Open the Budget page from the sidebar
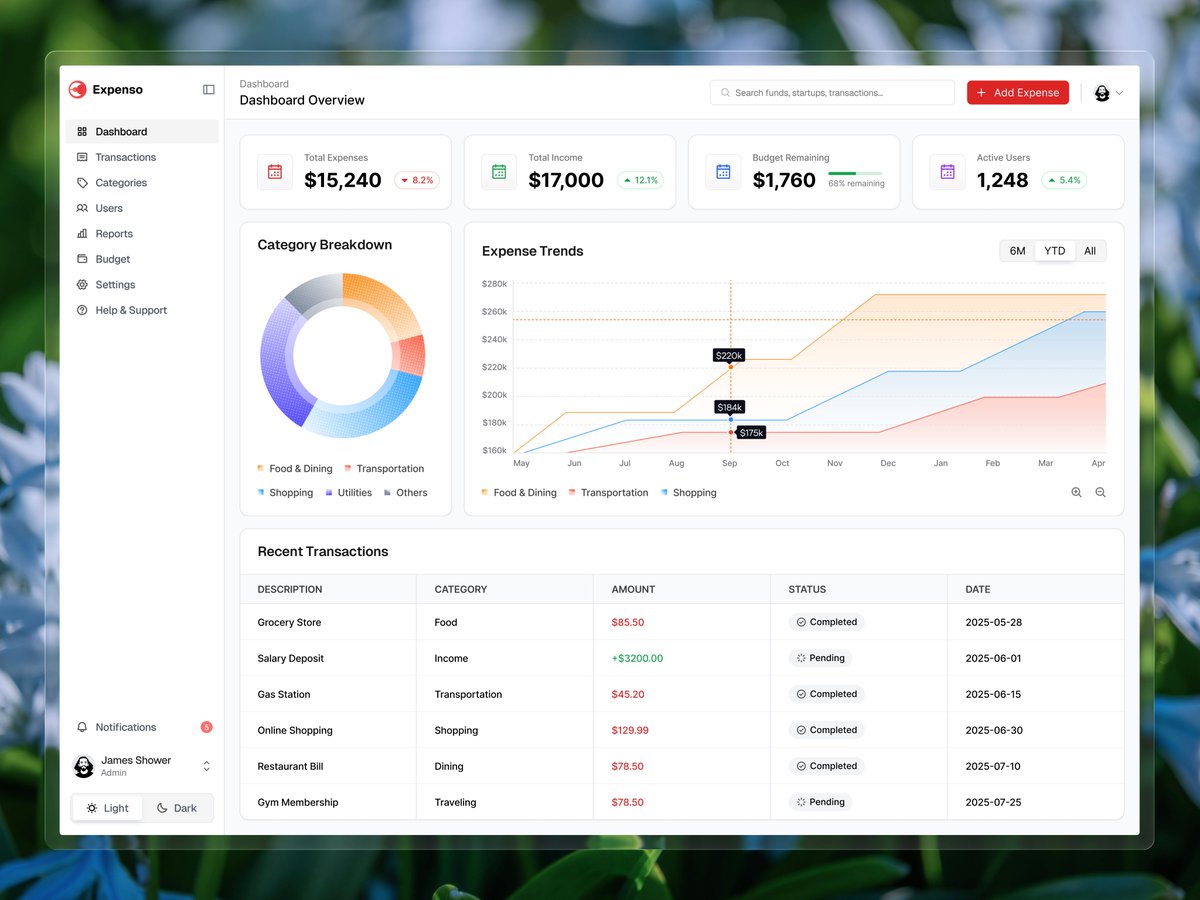This screenshot has width=1200, height=900. click(113, 258)
